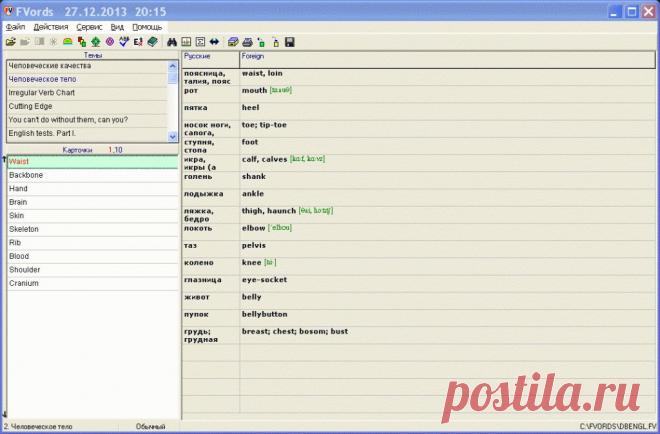Open the Вид menu

coord(118,27)
